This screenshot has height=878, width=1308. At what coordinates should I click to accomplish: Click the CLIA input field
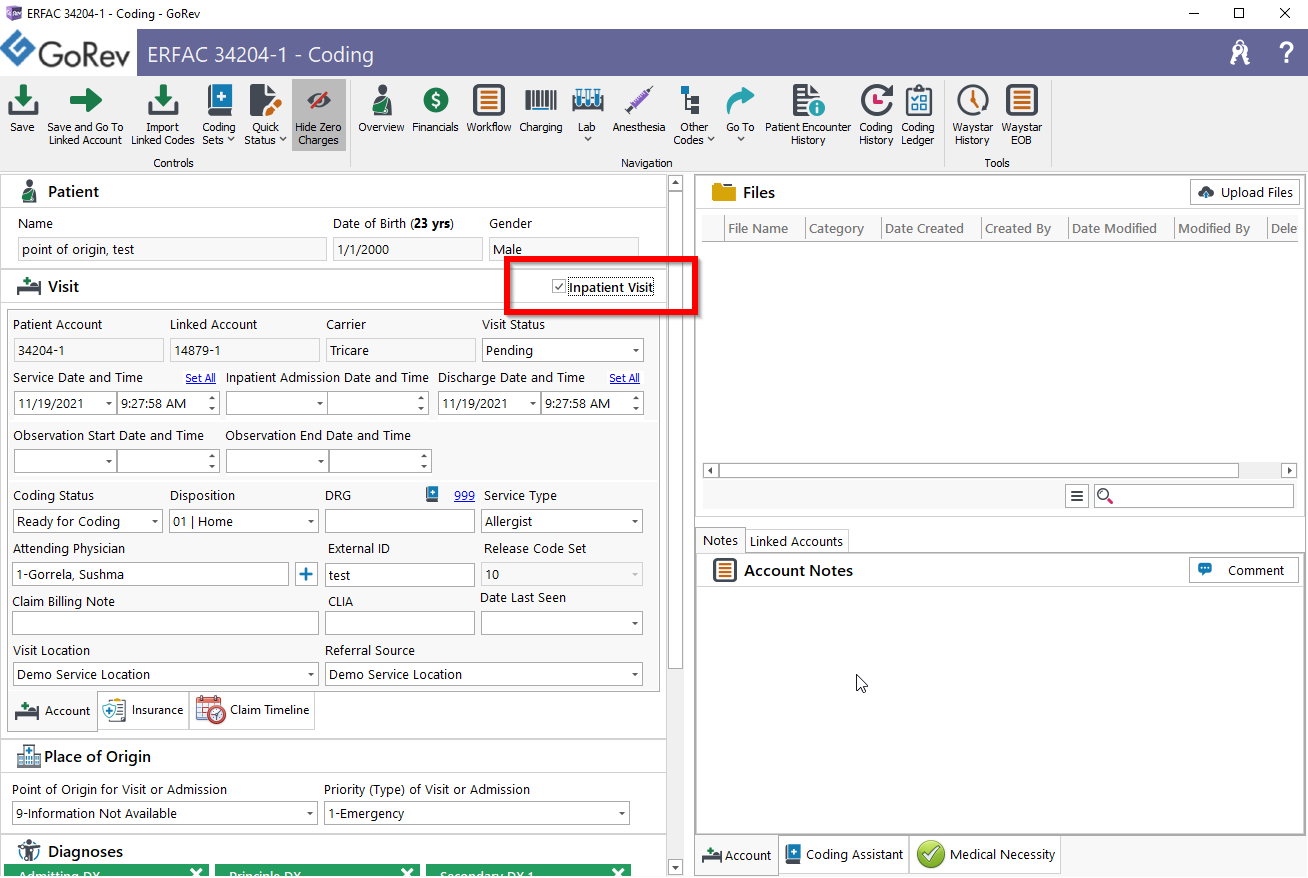400,623
